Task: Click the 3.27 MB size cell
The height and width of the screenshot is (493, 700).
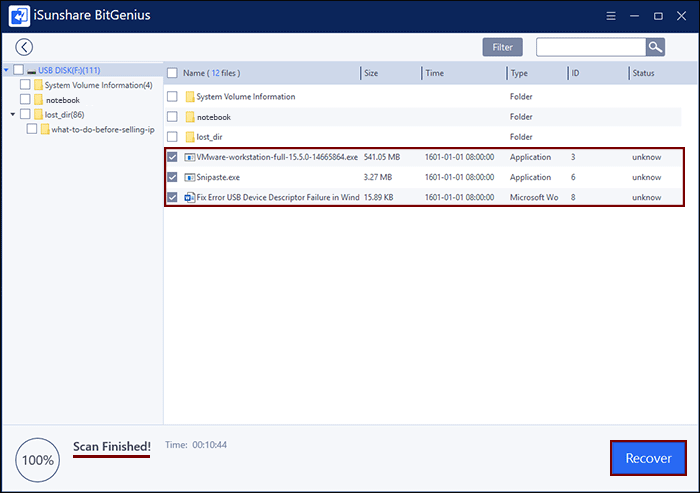Action: pos(378,177)
